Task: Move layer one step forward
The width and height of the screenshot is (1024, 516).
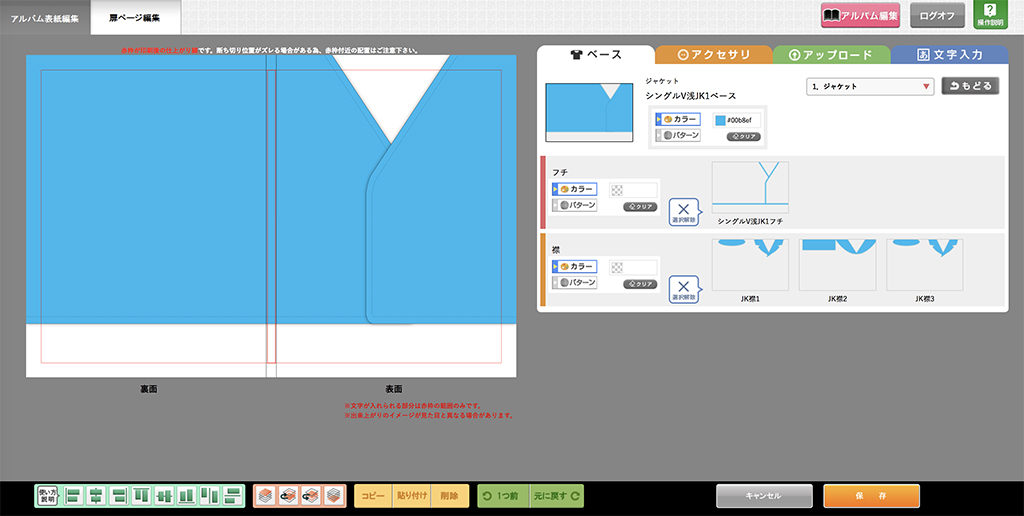Action: click(x=288, y=496)
